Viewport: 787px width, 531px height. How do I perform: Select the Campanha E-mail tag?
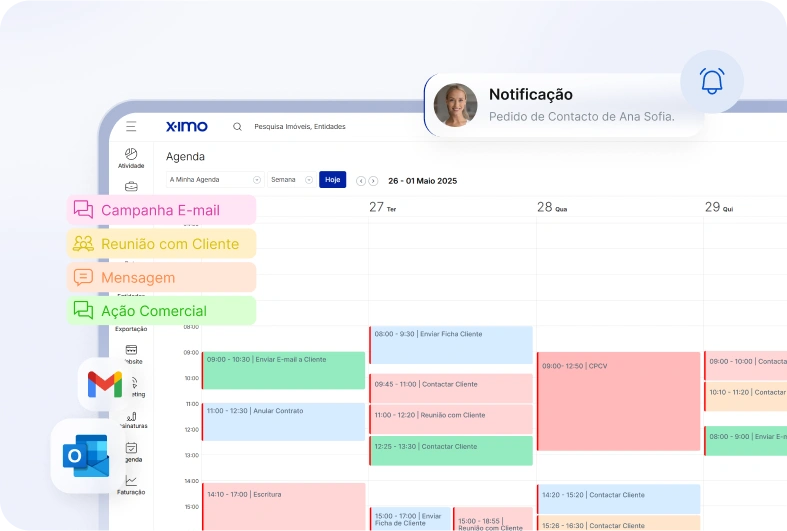(161, 210)
